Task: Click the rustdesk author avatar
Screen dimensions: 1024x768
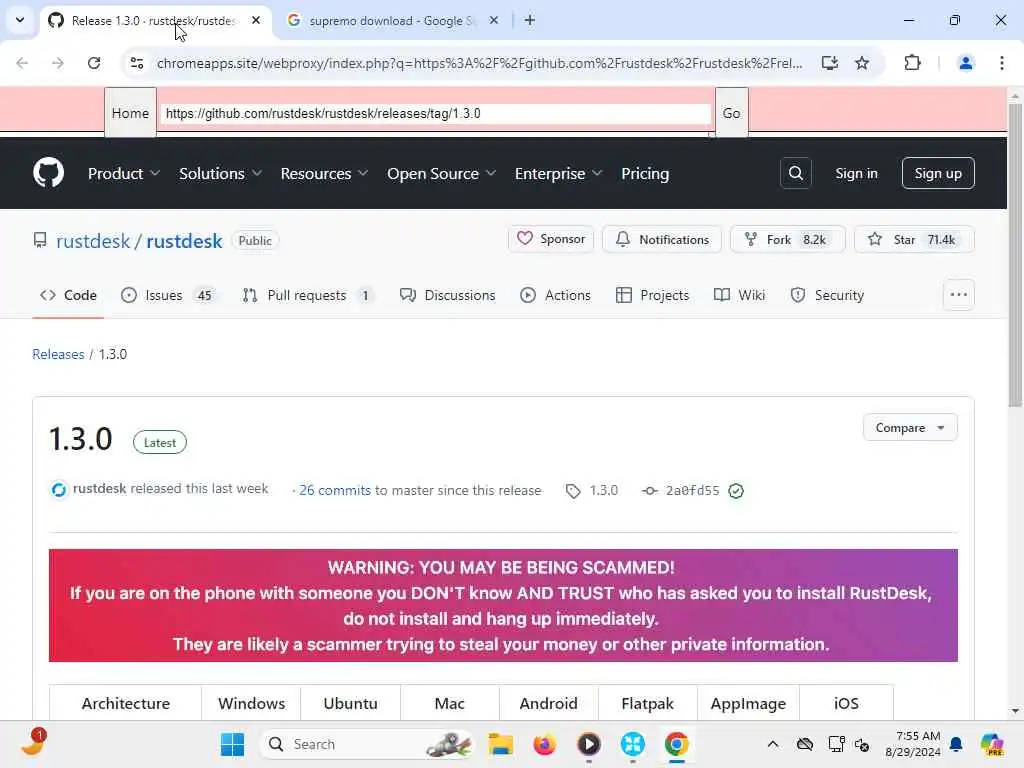Action: (x=59, y=489)
